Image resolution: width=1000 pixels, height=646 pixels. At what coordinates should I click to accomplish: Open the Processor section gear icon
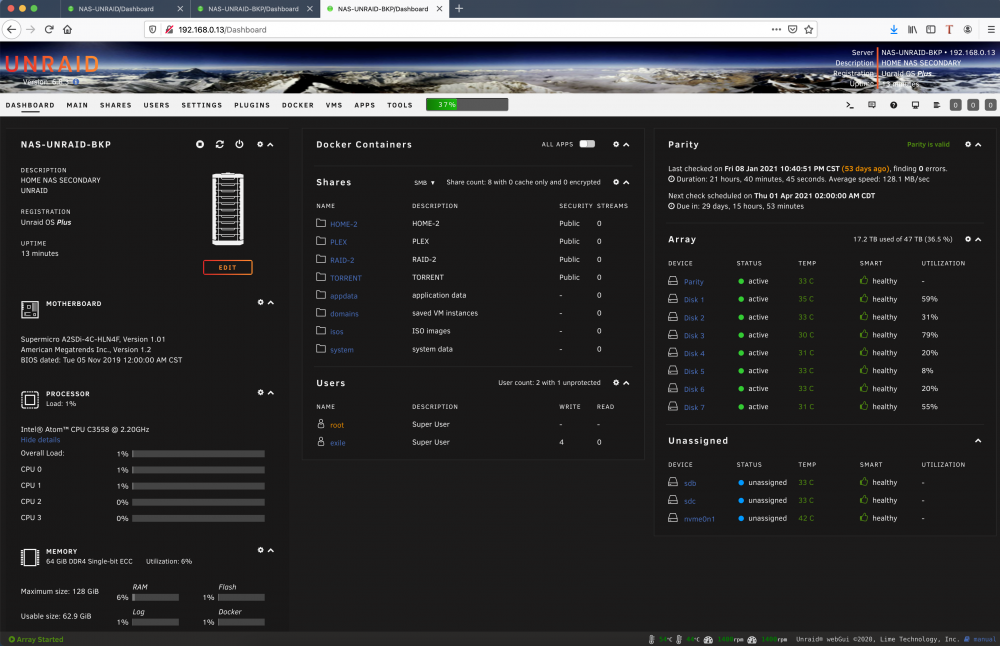[260, 392]
